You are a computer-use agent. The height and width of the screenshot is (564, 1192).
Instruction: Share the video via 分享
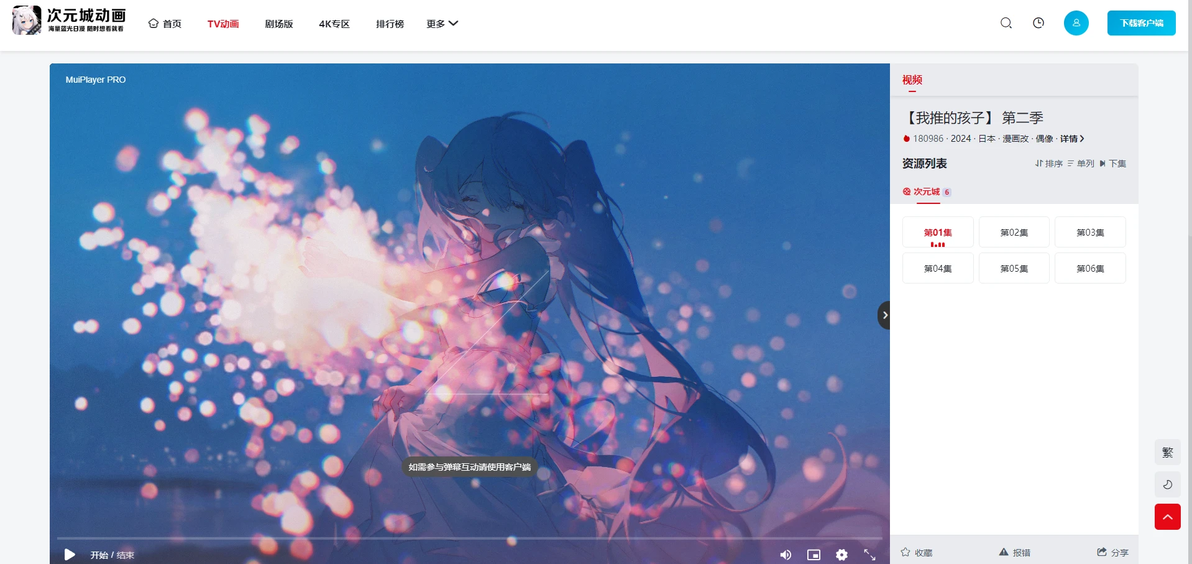click(x=1112, y=553)
